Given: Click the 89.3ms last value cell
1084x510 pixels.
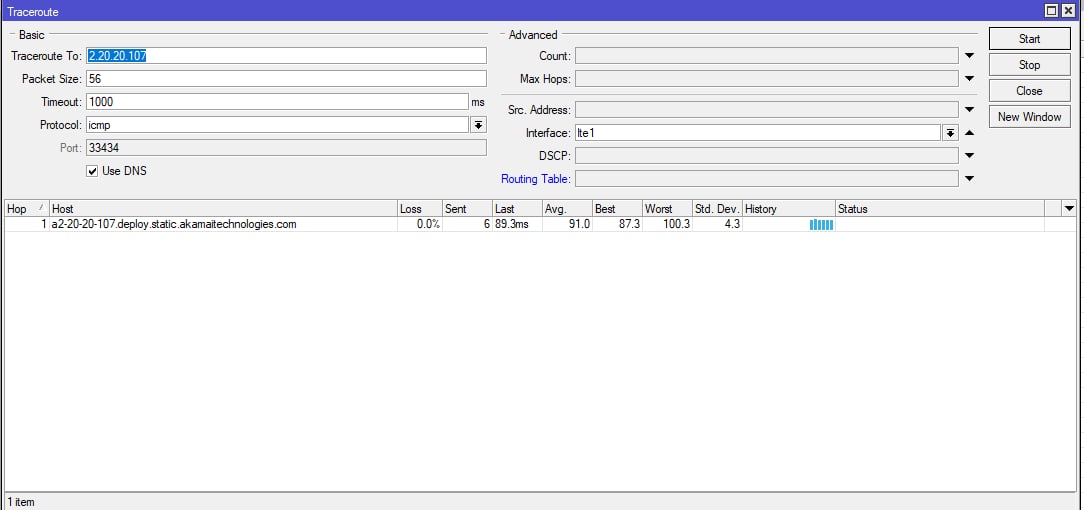Looking at the screenshot, I should [x=517, y=224].
